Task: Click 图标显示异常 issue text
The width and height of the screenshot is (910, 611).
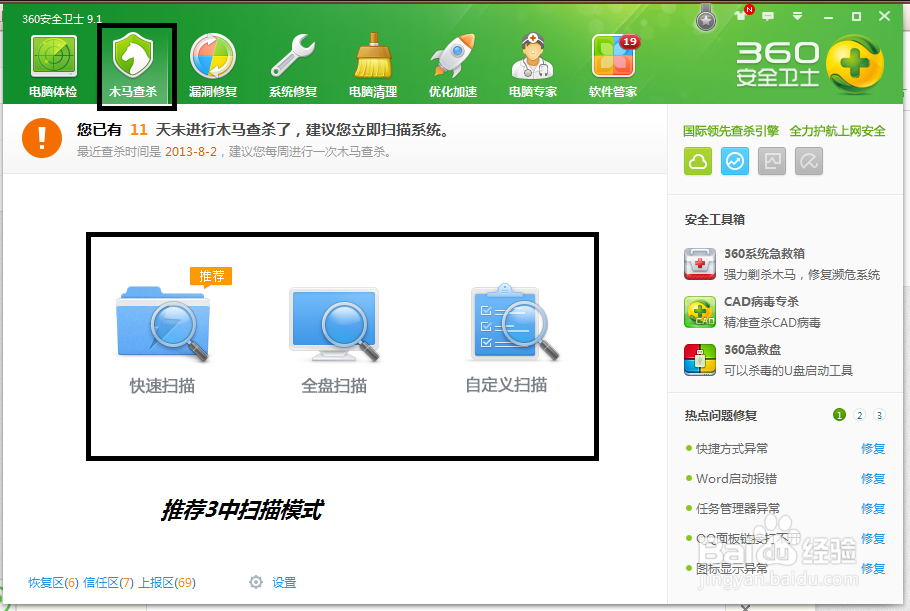Action: [x=732, y=569]
